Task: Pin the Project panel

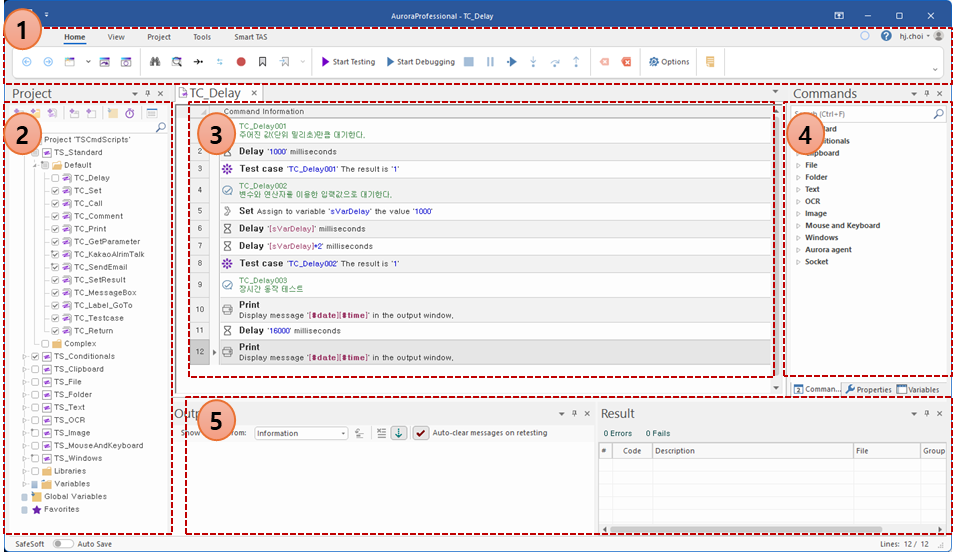Action: click(148, 94)
